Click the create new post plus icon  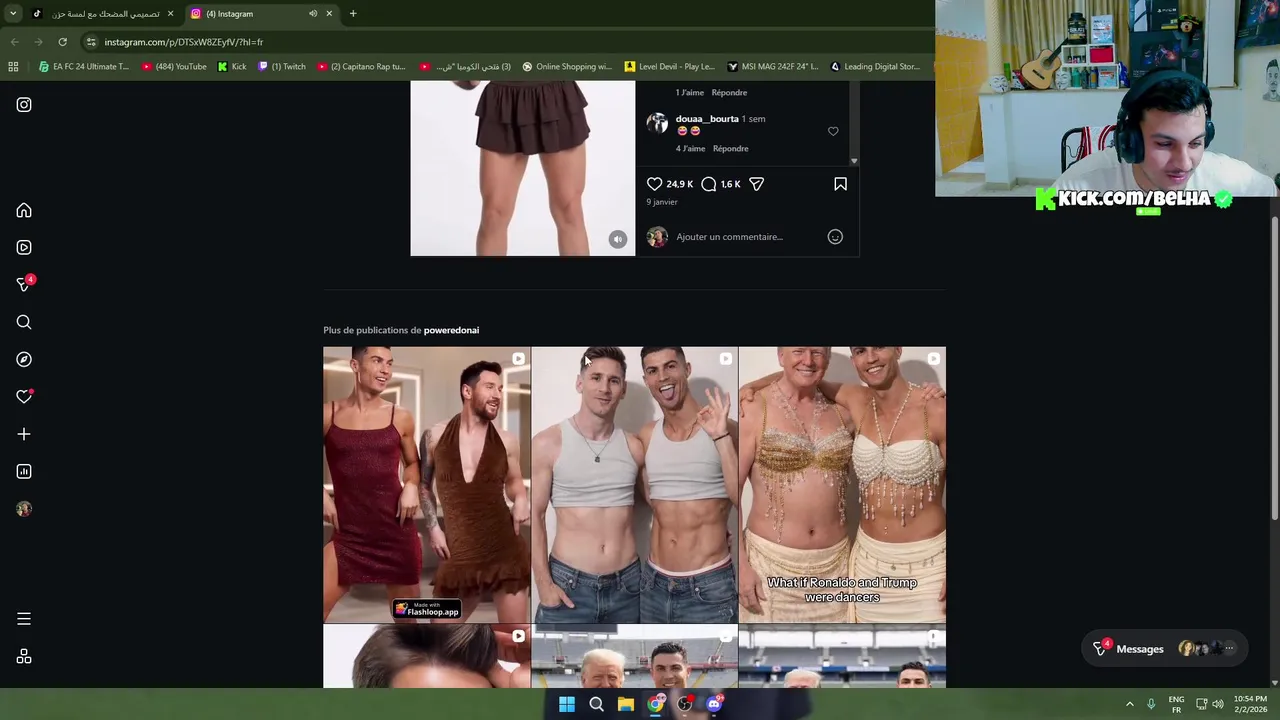point(24,434)
